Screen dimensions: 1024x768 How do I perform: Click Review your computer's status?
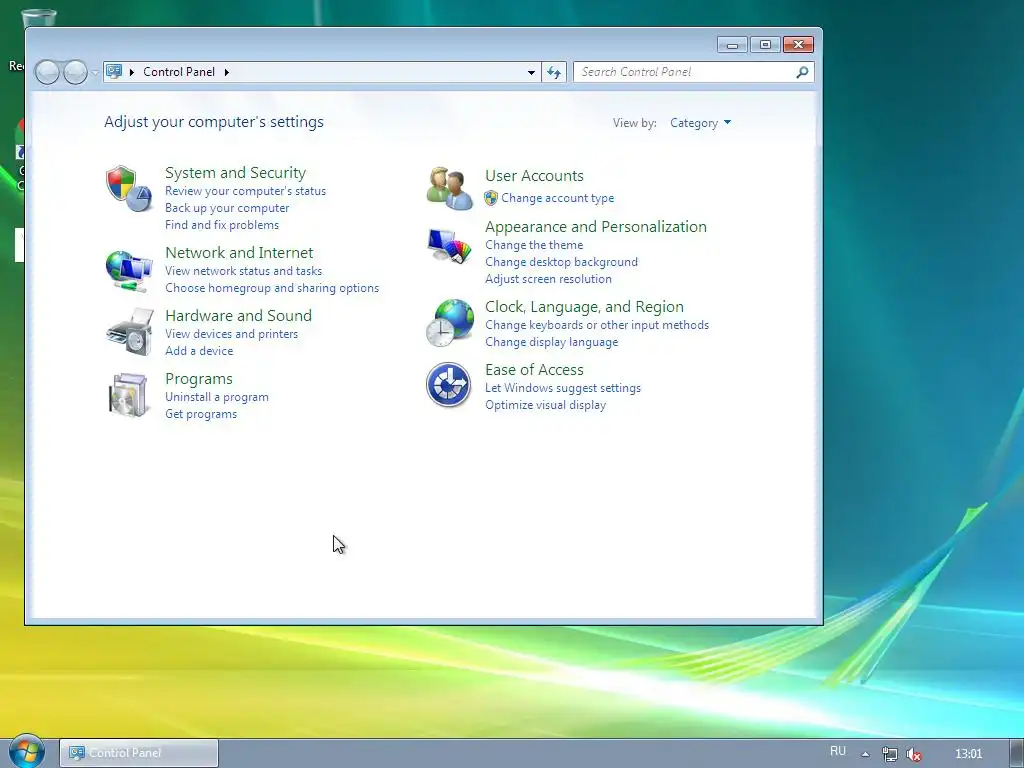[245, 191]
